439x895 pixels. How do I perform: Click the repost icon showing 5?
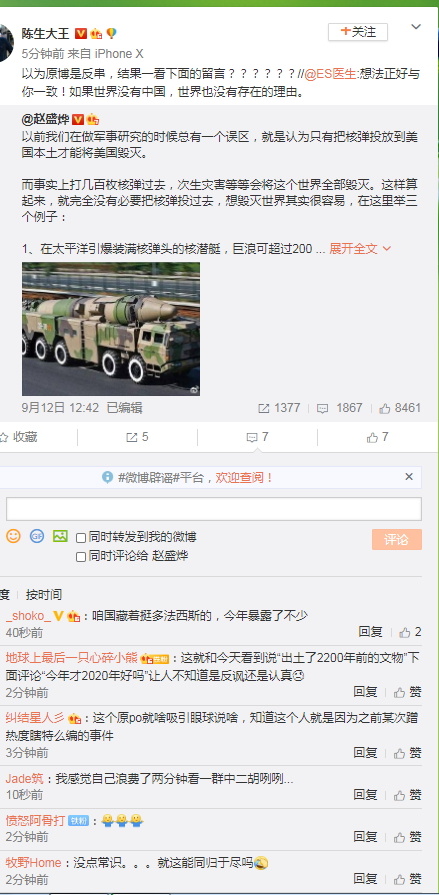point(137,437)
